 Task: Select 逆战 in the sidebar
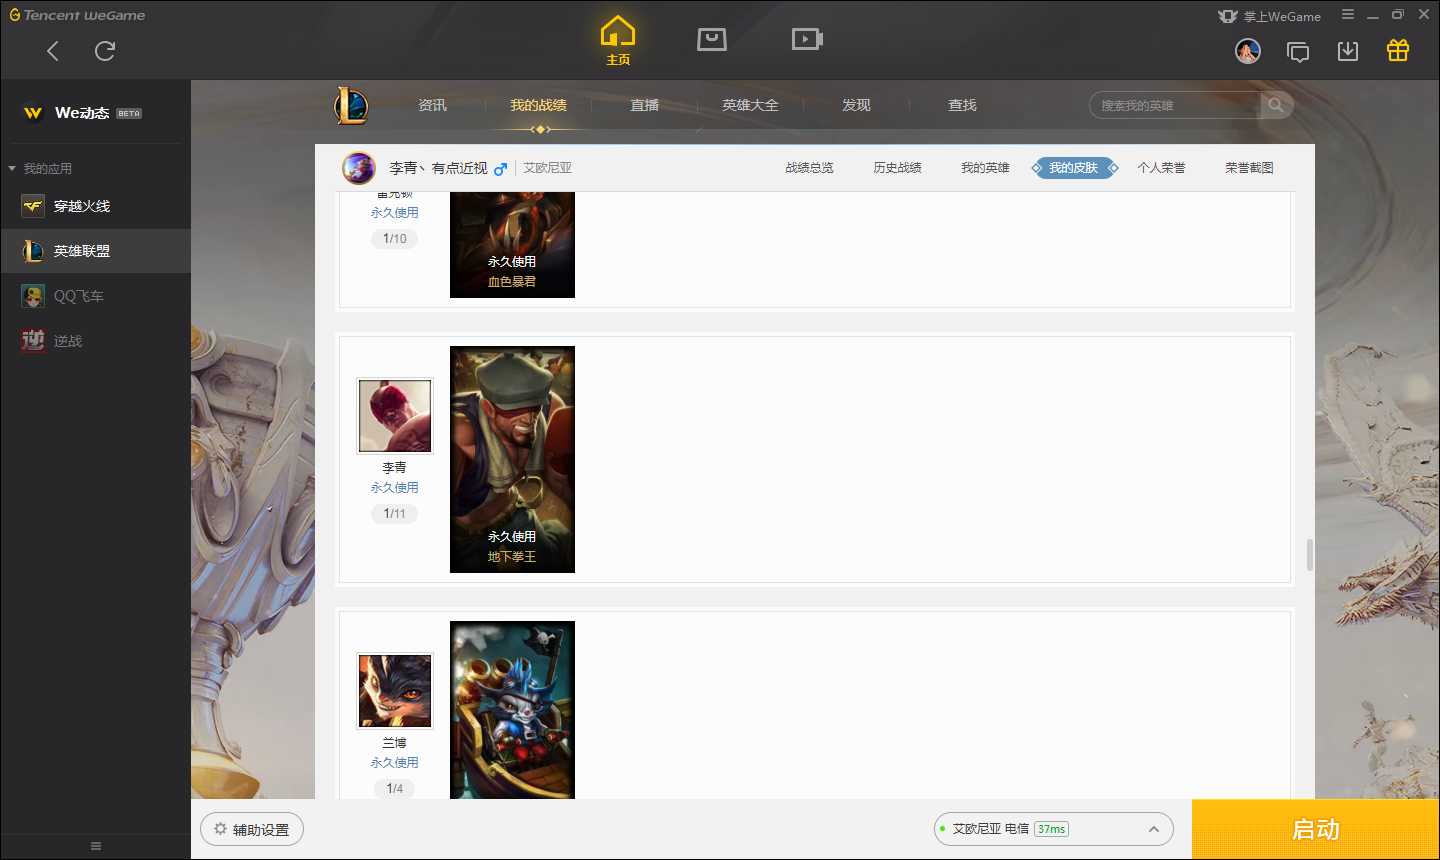pyautogui.click(x=95, y=341)
